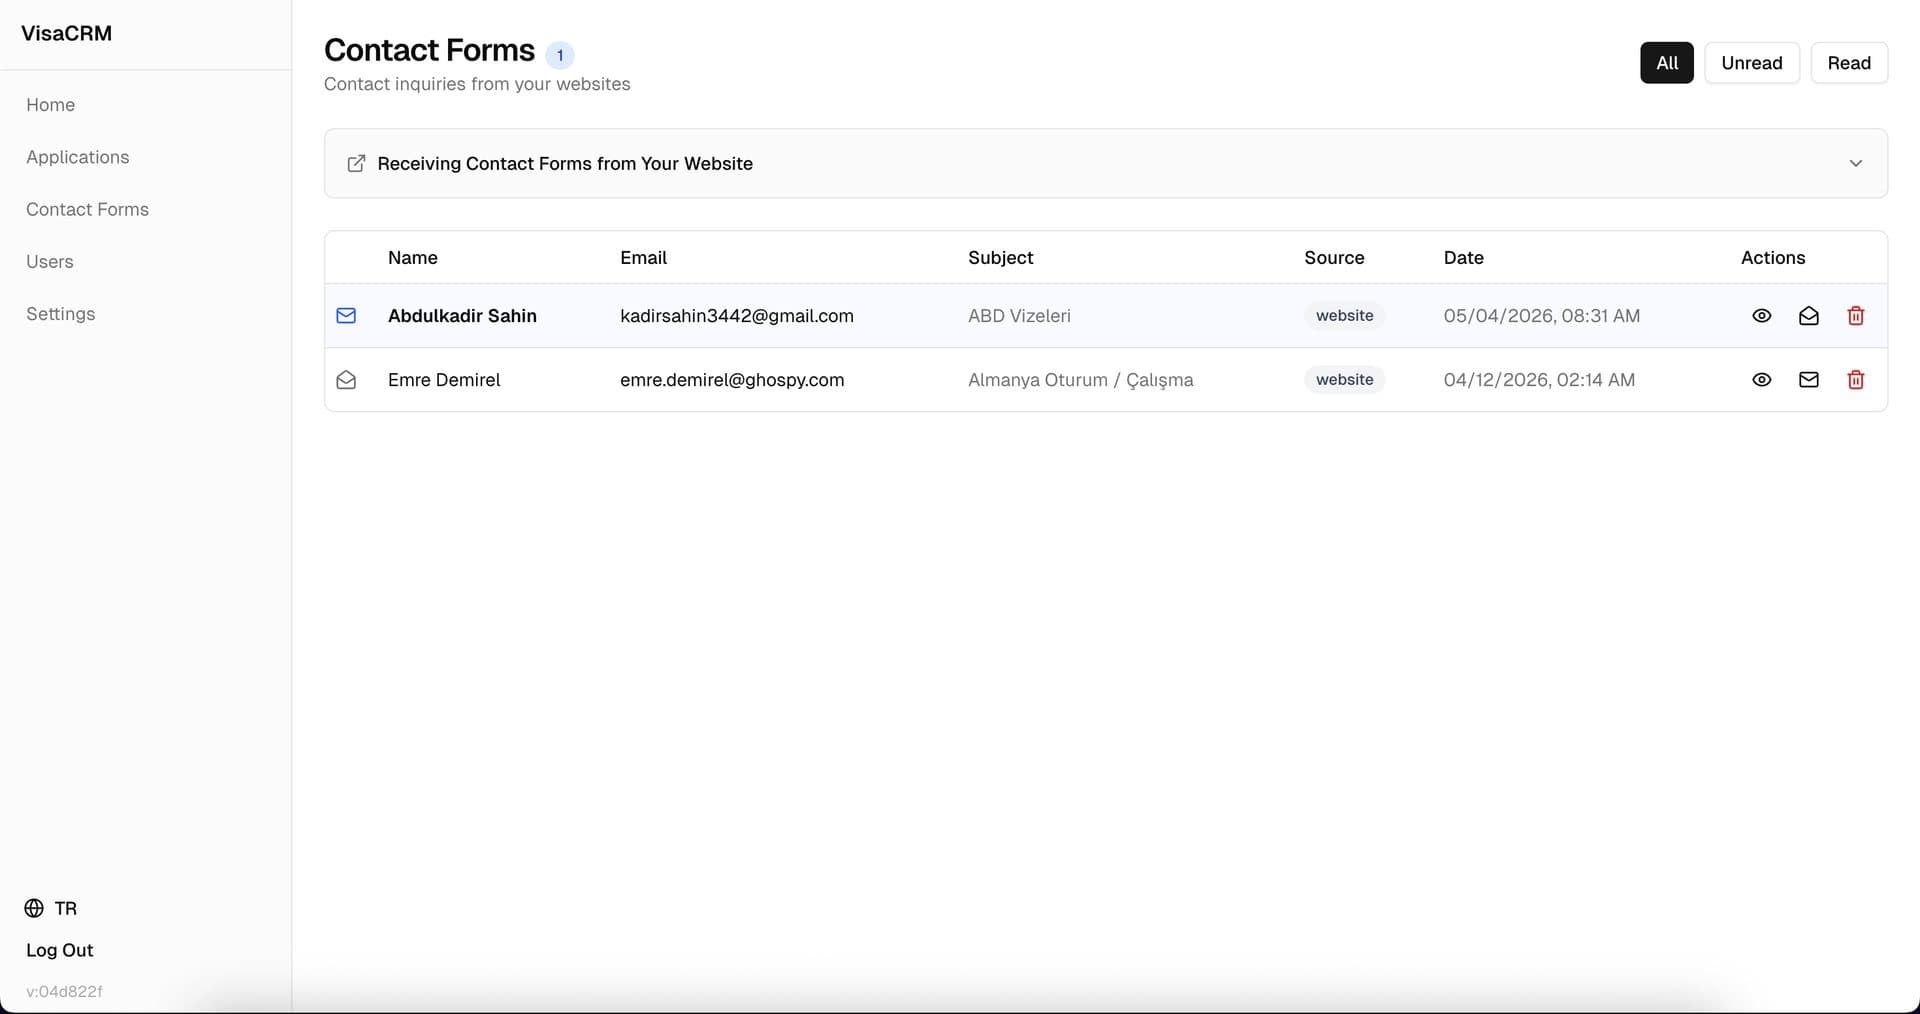
Task: Click the Source column header
Action: pos(1334,258)
